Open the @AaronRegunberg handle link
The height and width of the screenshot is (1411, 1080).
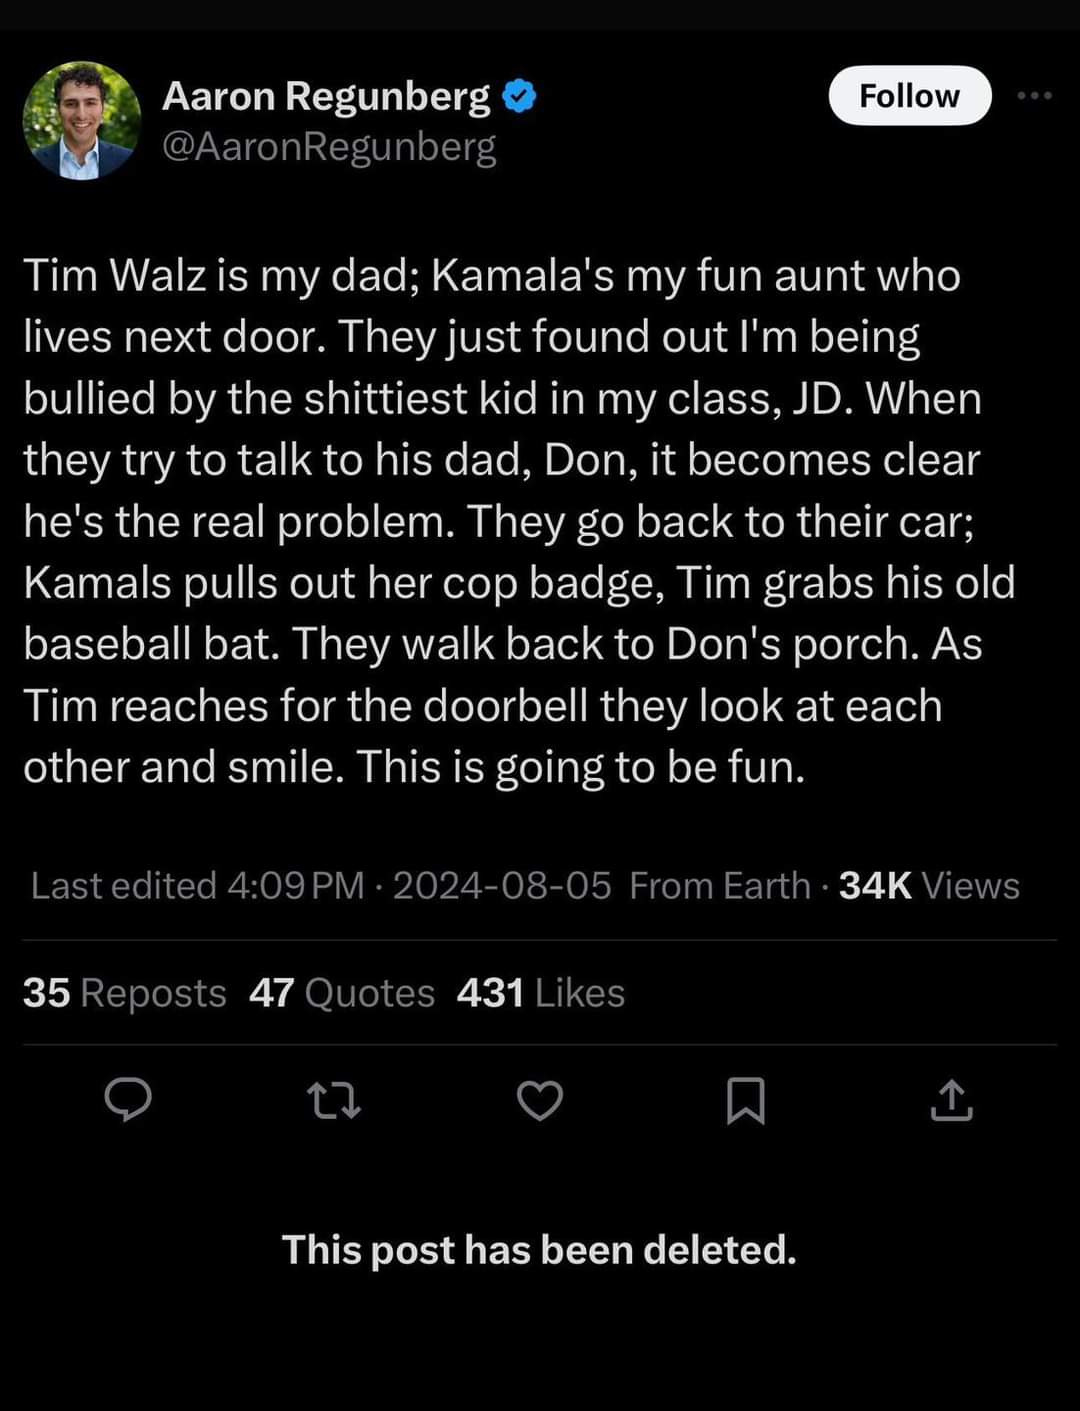(329, 147)
